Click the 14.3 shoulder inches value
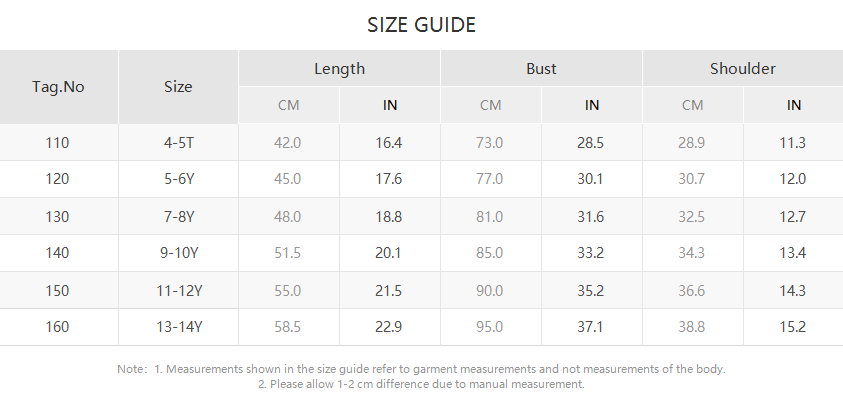 tap(793, 291)
